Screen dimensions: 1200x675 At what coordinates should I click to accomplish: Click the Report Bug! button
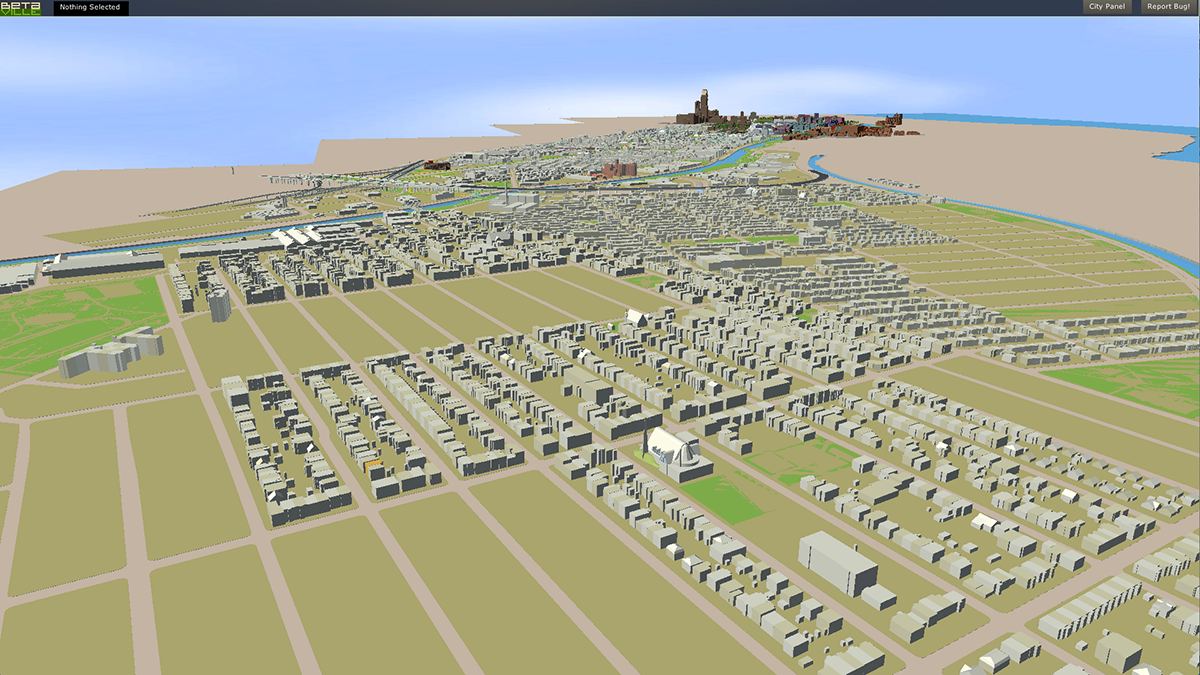(1169, 7)
